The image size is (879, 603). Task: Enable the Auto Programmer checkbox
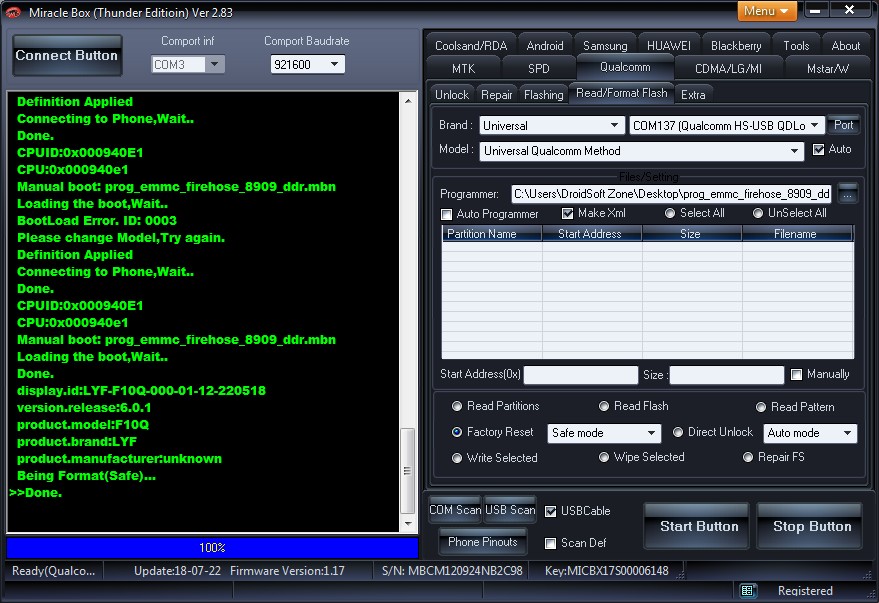(446, 214)
